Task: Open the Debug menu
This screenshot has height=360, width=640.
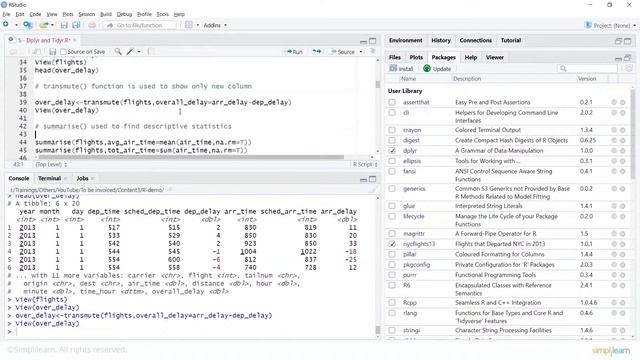Action: pos(124,14)
